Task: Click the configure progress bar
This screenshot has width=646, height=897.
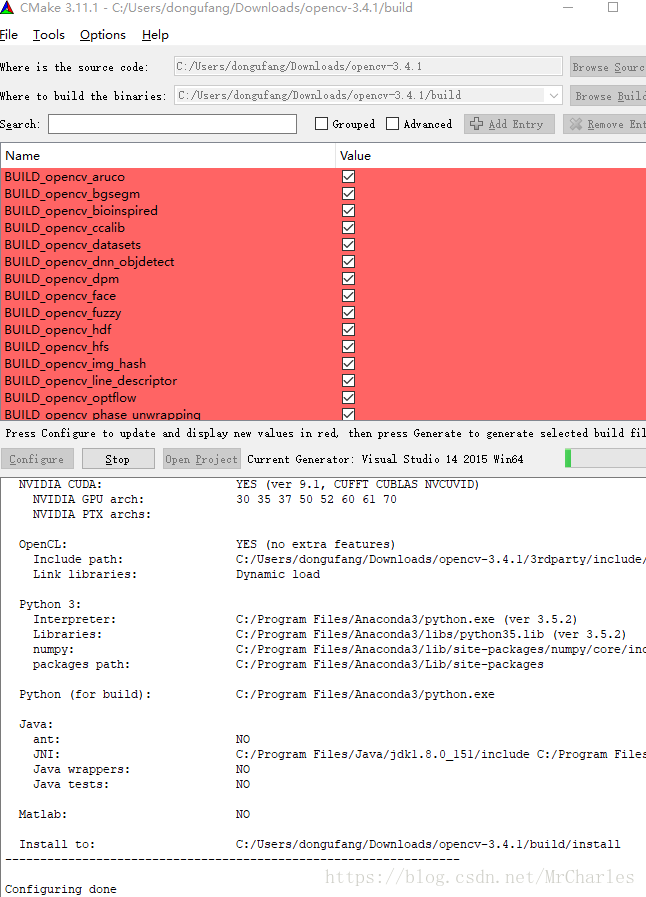Action: 605,459
